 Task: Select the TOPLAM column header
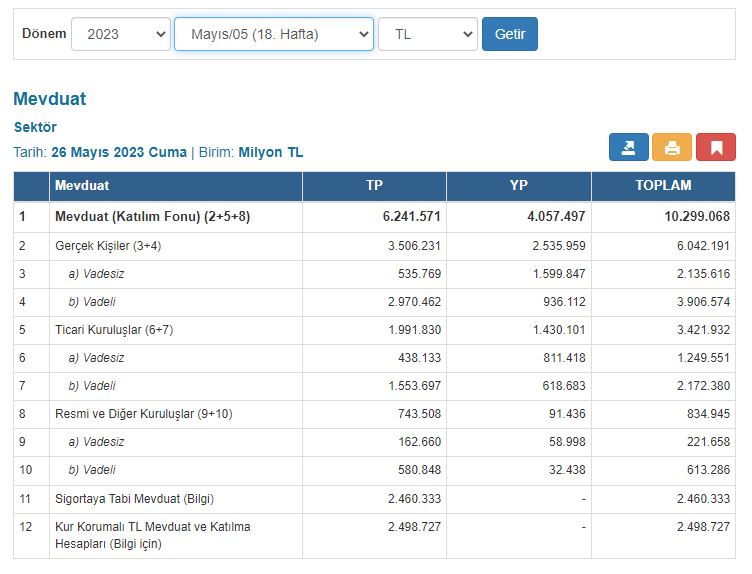(x=663, y=186)
